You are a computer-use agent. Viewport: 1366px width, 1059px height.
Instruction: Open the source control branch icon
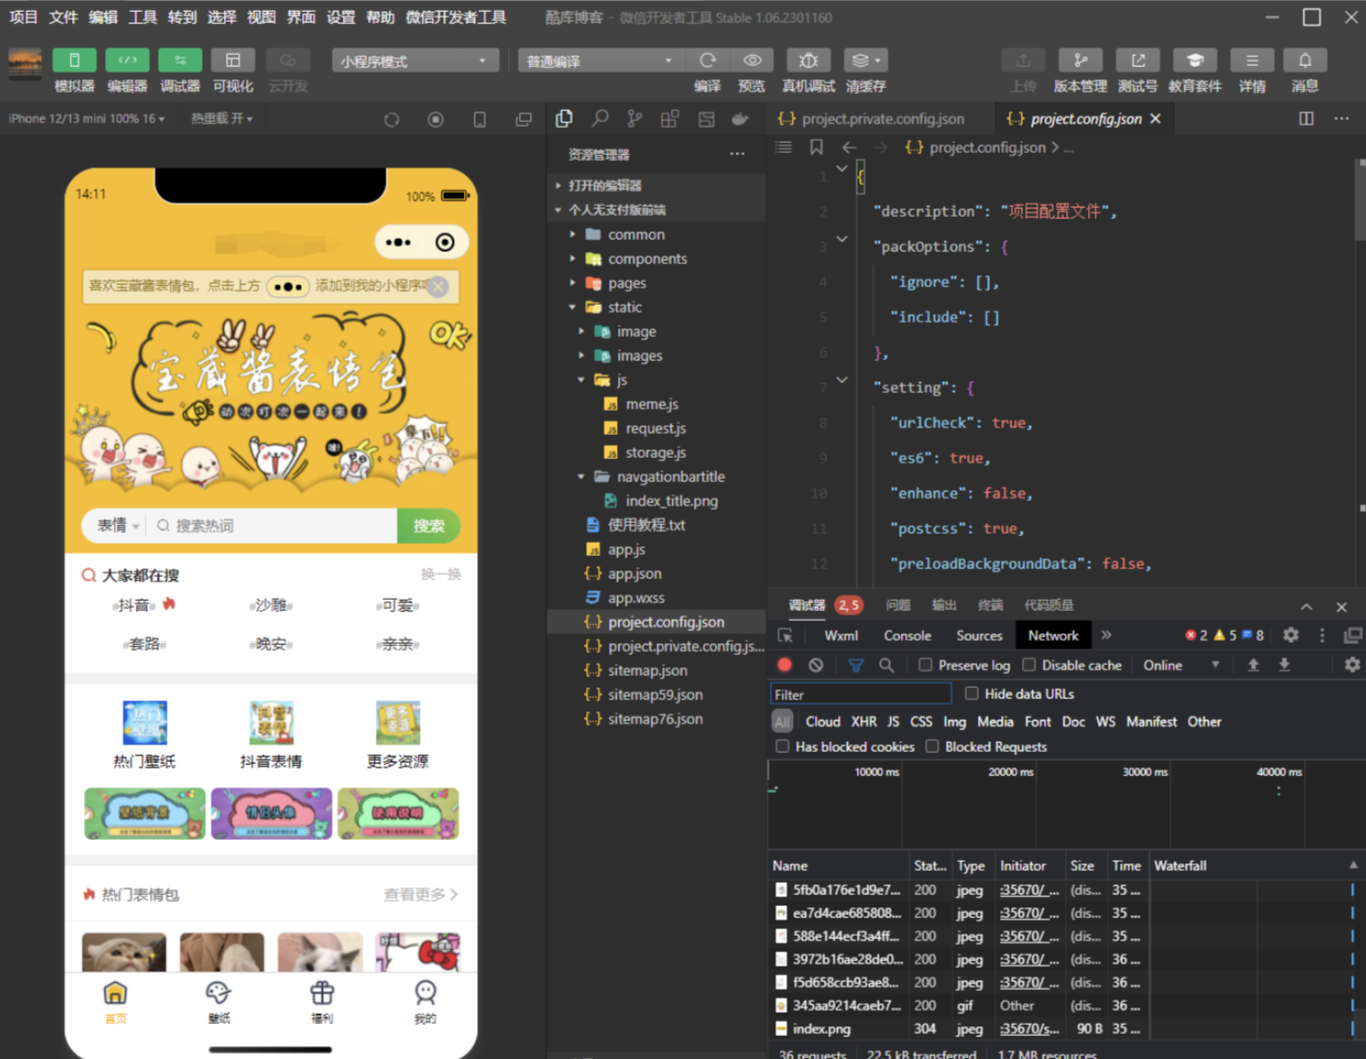pyautogui.click(x=635, y=119)
